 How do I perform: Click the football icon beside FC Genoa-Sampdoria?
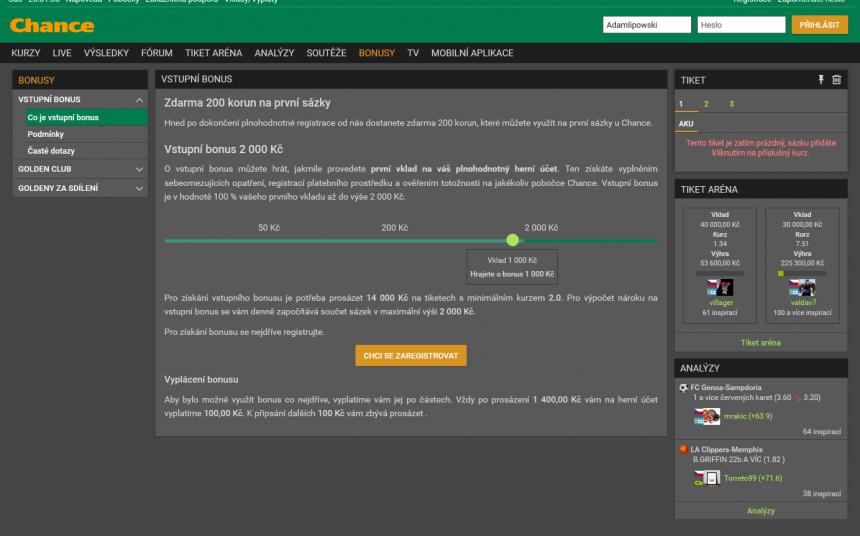click(x=683, y=388)
